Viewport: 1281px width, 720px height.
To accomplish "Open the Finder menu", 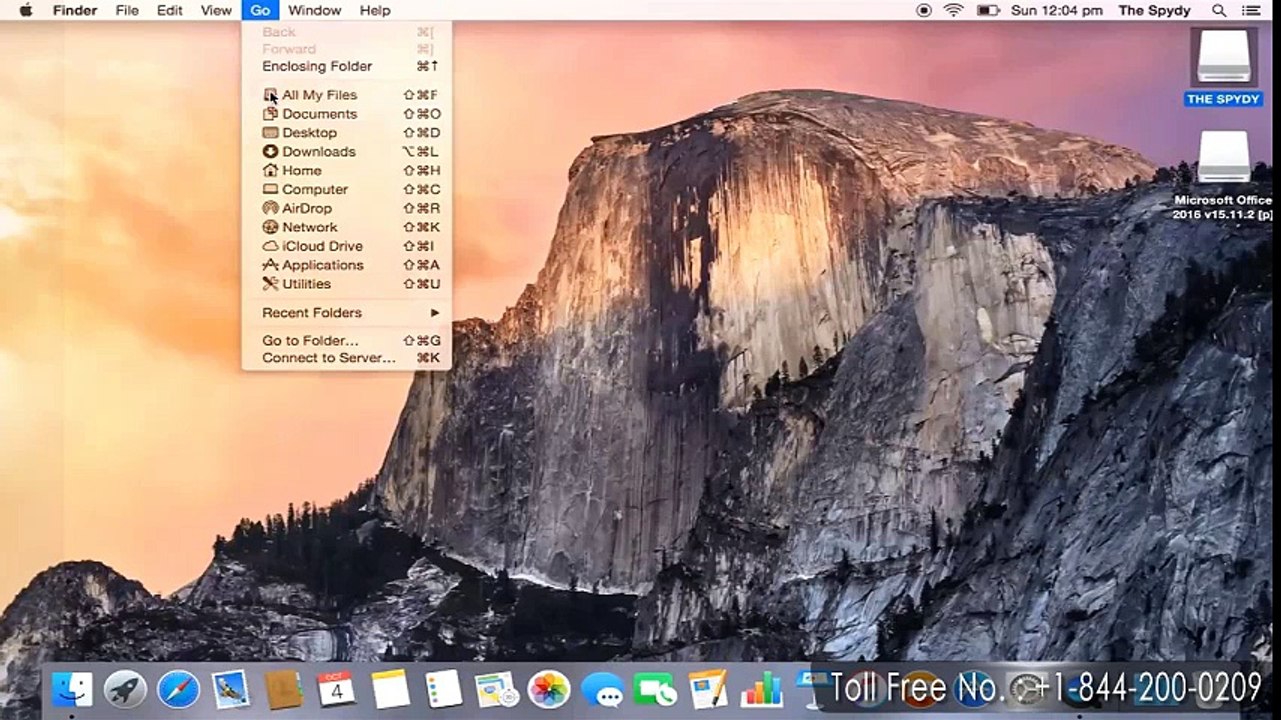I will point(75,10).
